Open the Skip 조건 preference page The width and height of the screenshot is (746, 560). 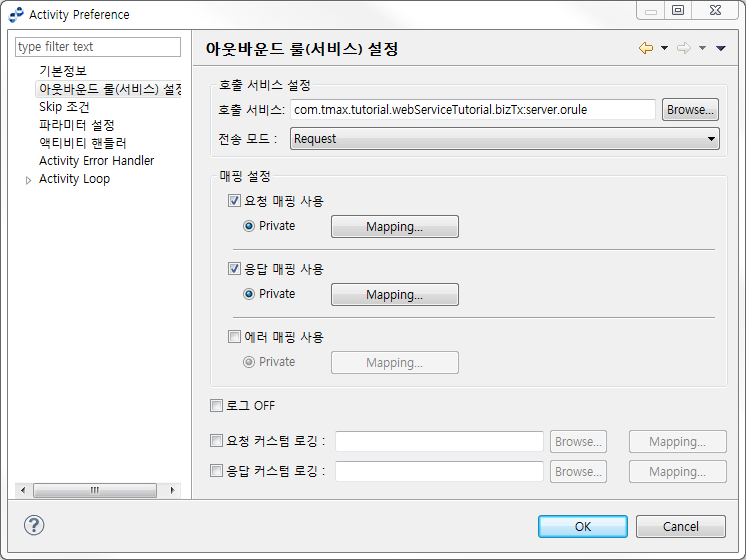tap(64, 107)
